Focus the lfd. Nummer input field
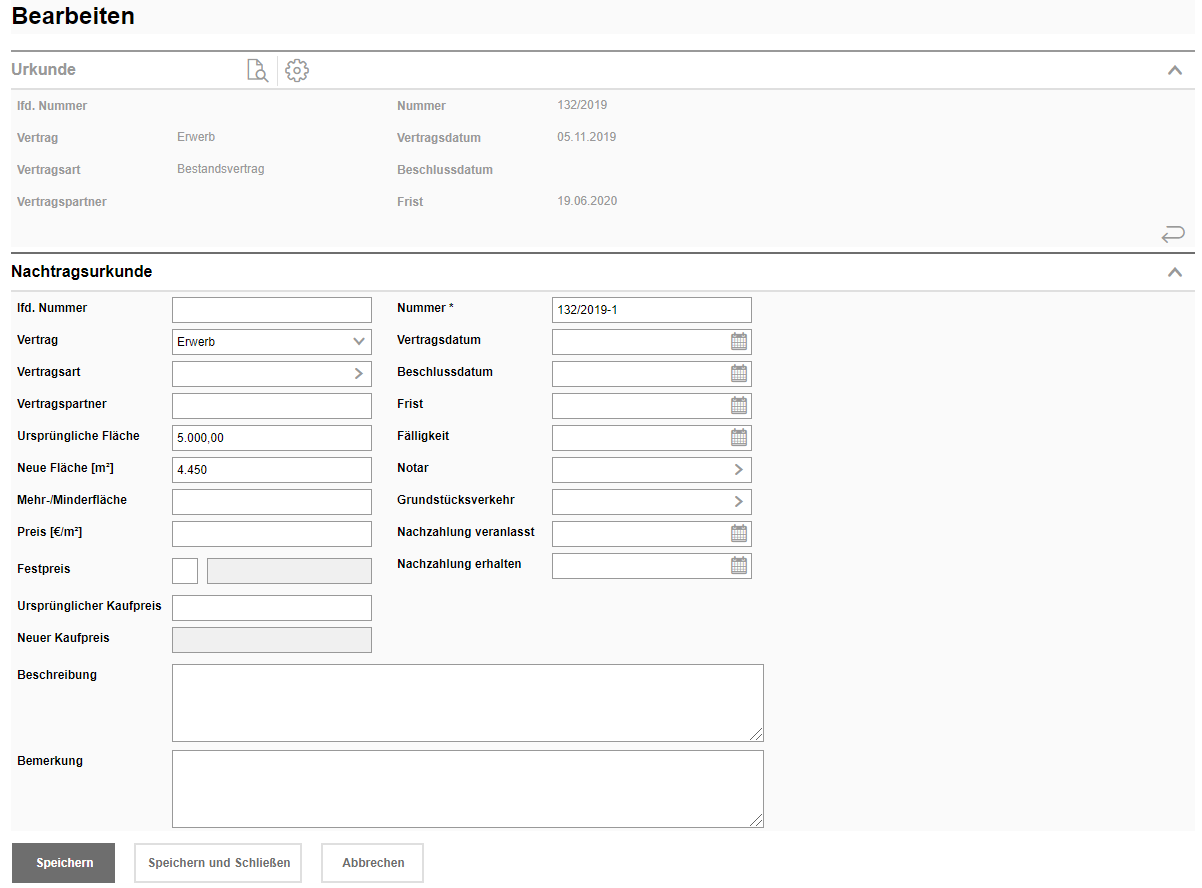This screenshot has height=888, width=1202. point(272,310)
